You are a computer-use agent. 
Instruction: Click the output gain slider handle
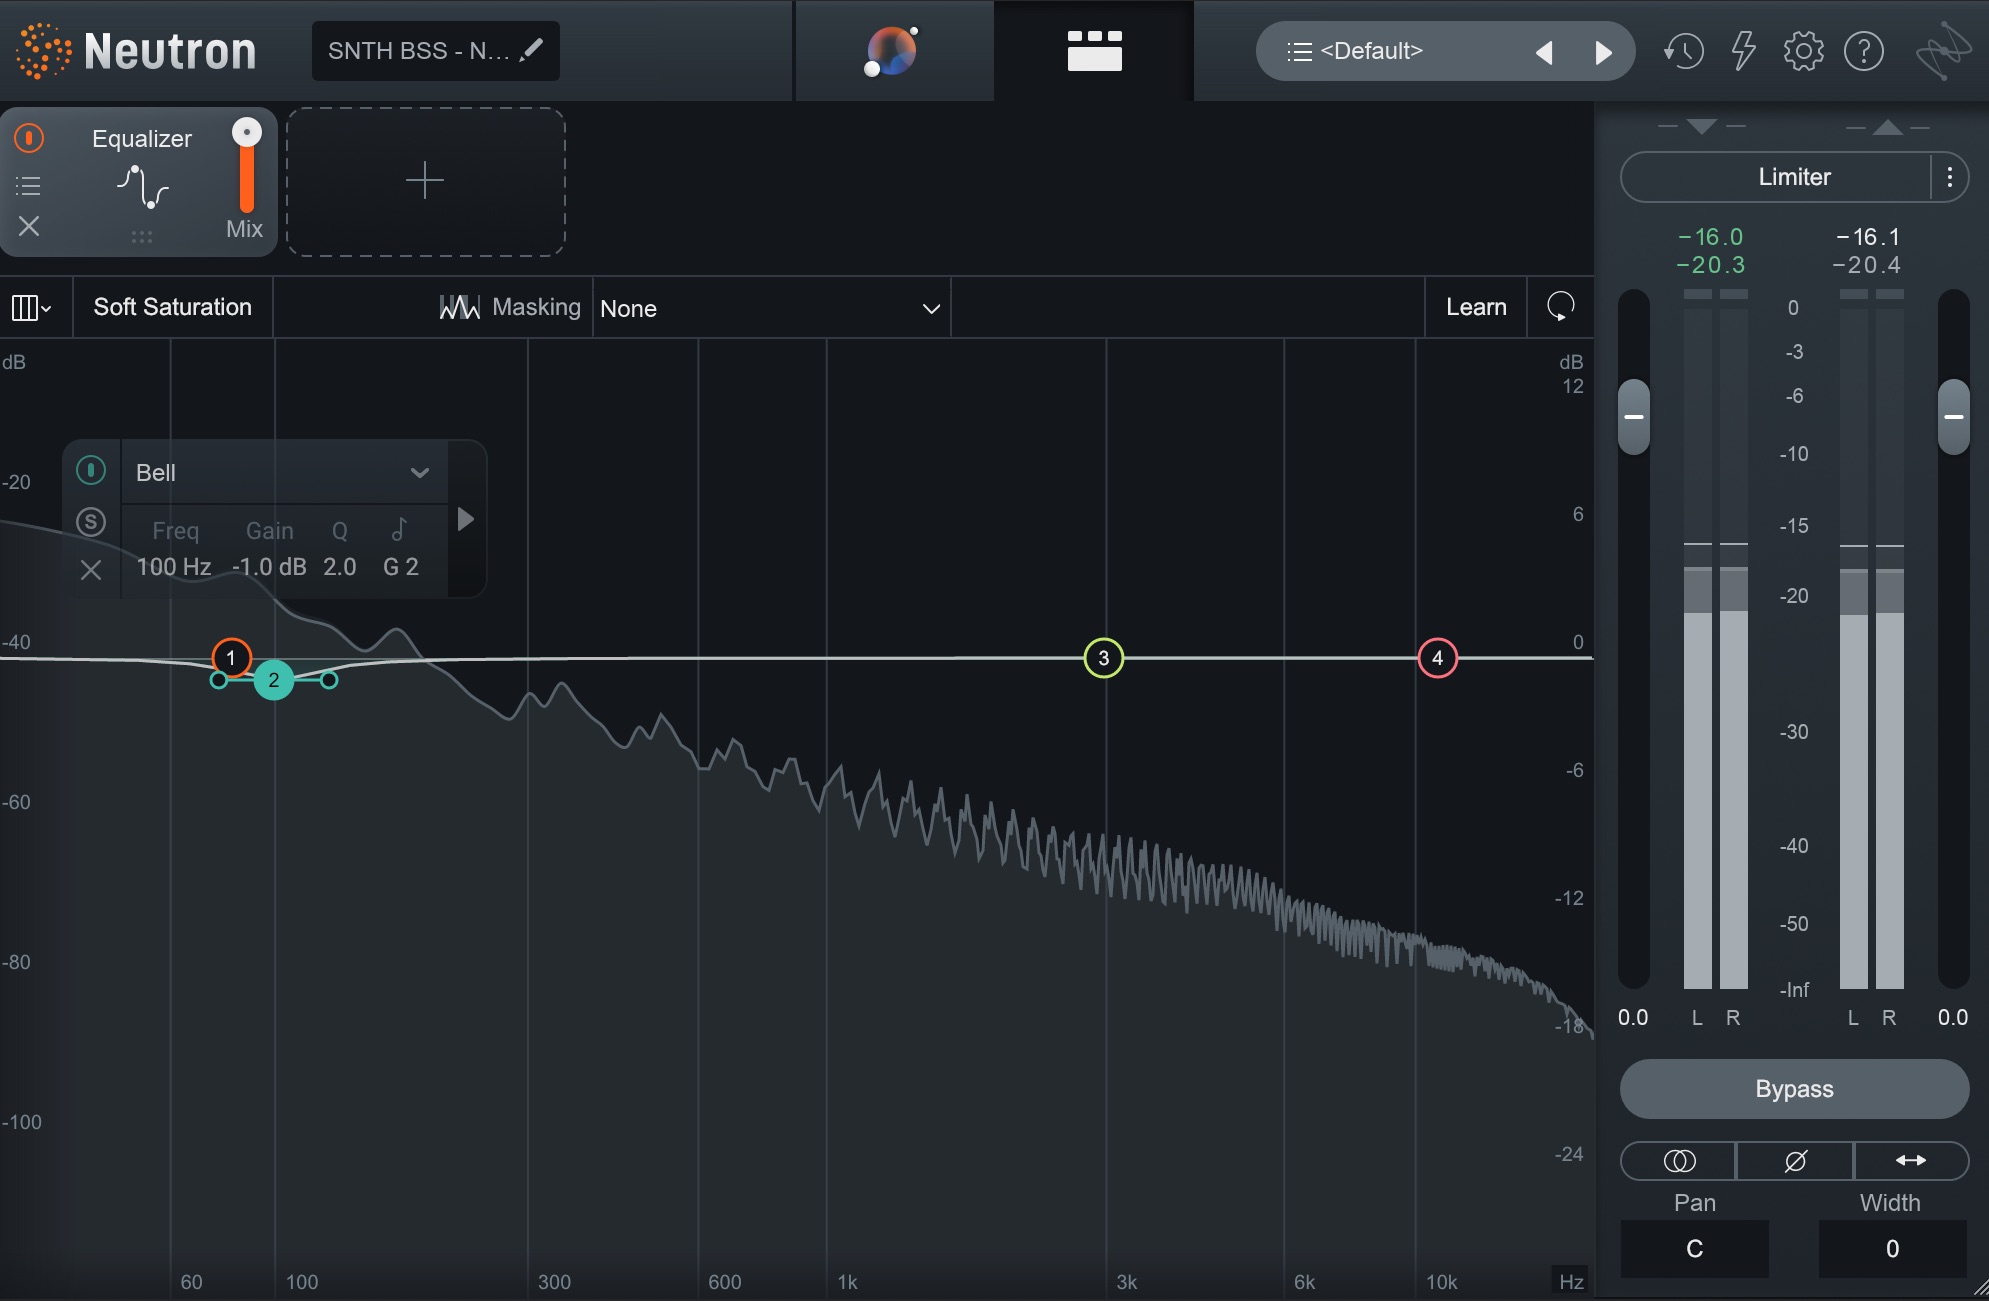point(1954,417)
